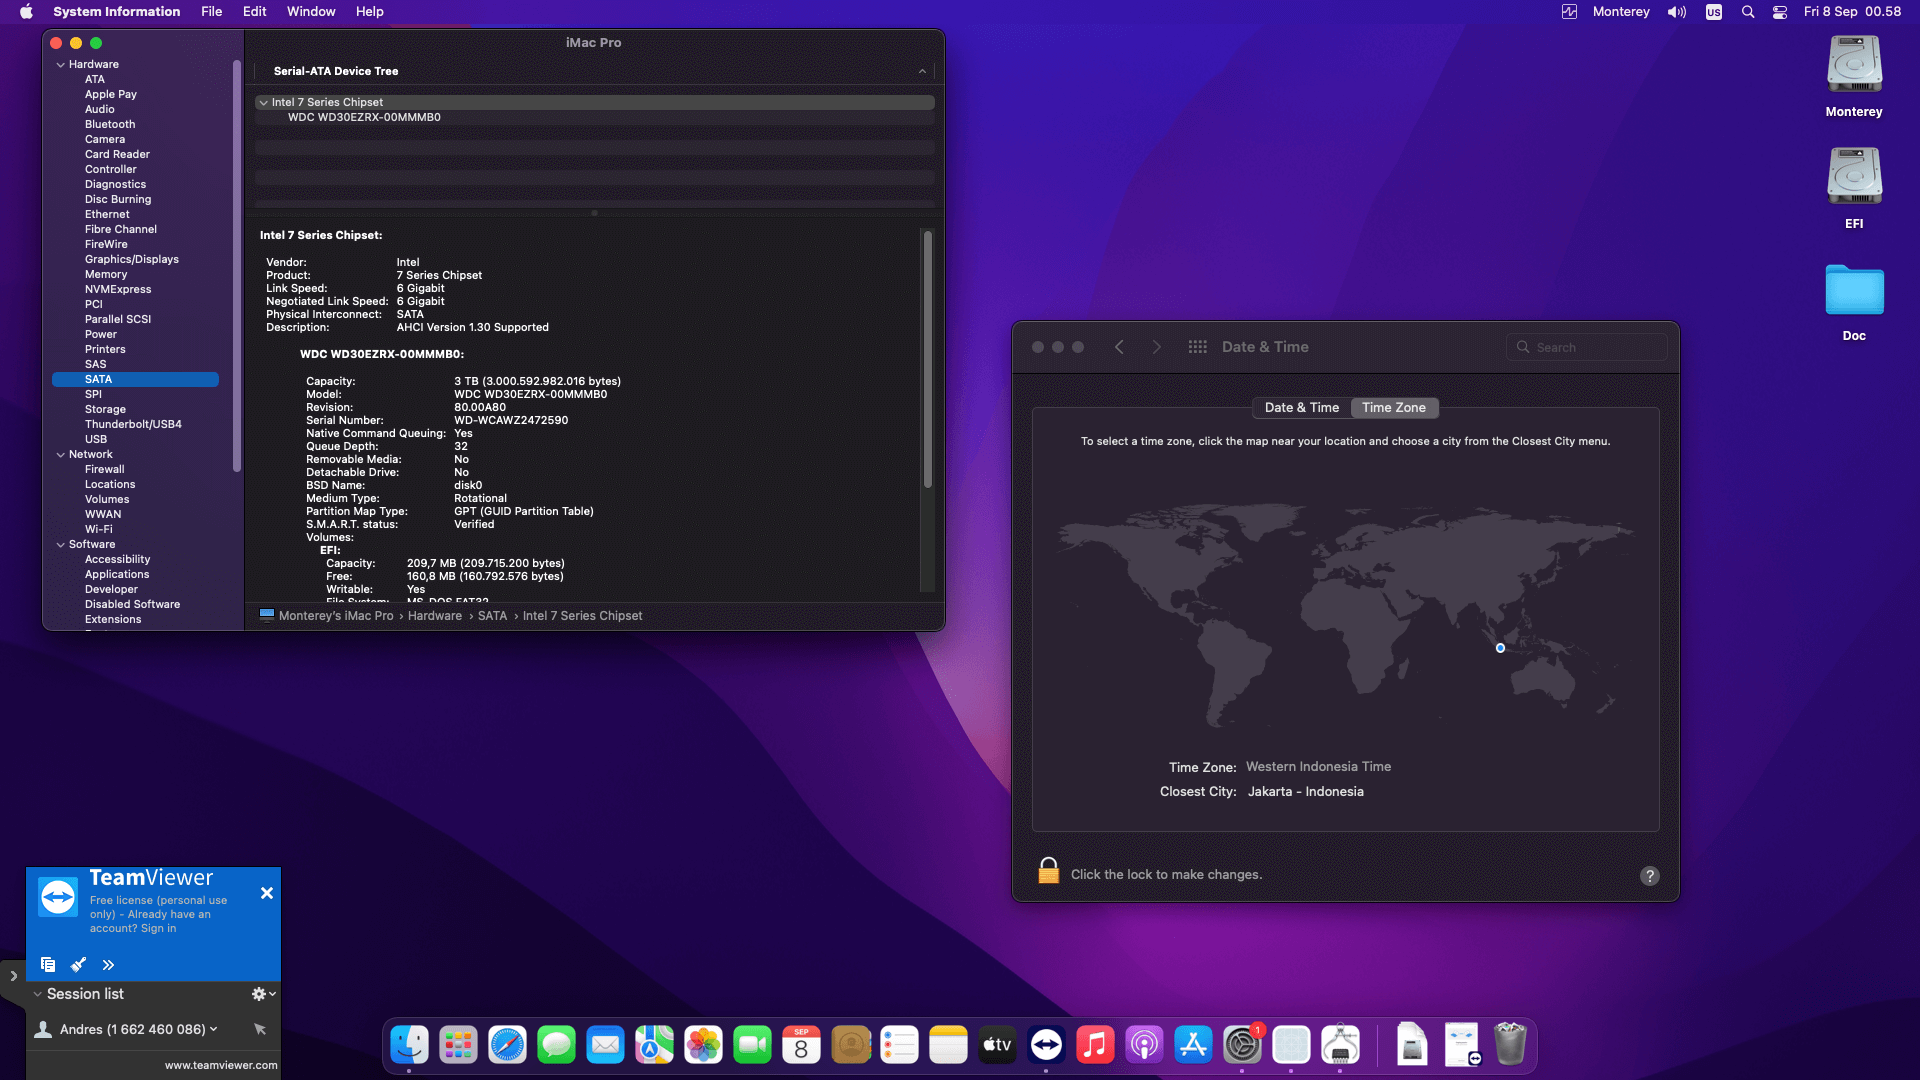Open the Window menu
Screen dimensions: 1920x1080
click(x=311, y=12)
